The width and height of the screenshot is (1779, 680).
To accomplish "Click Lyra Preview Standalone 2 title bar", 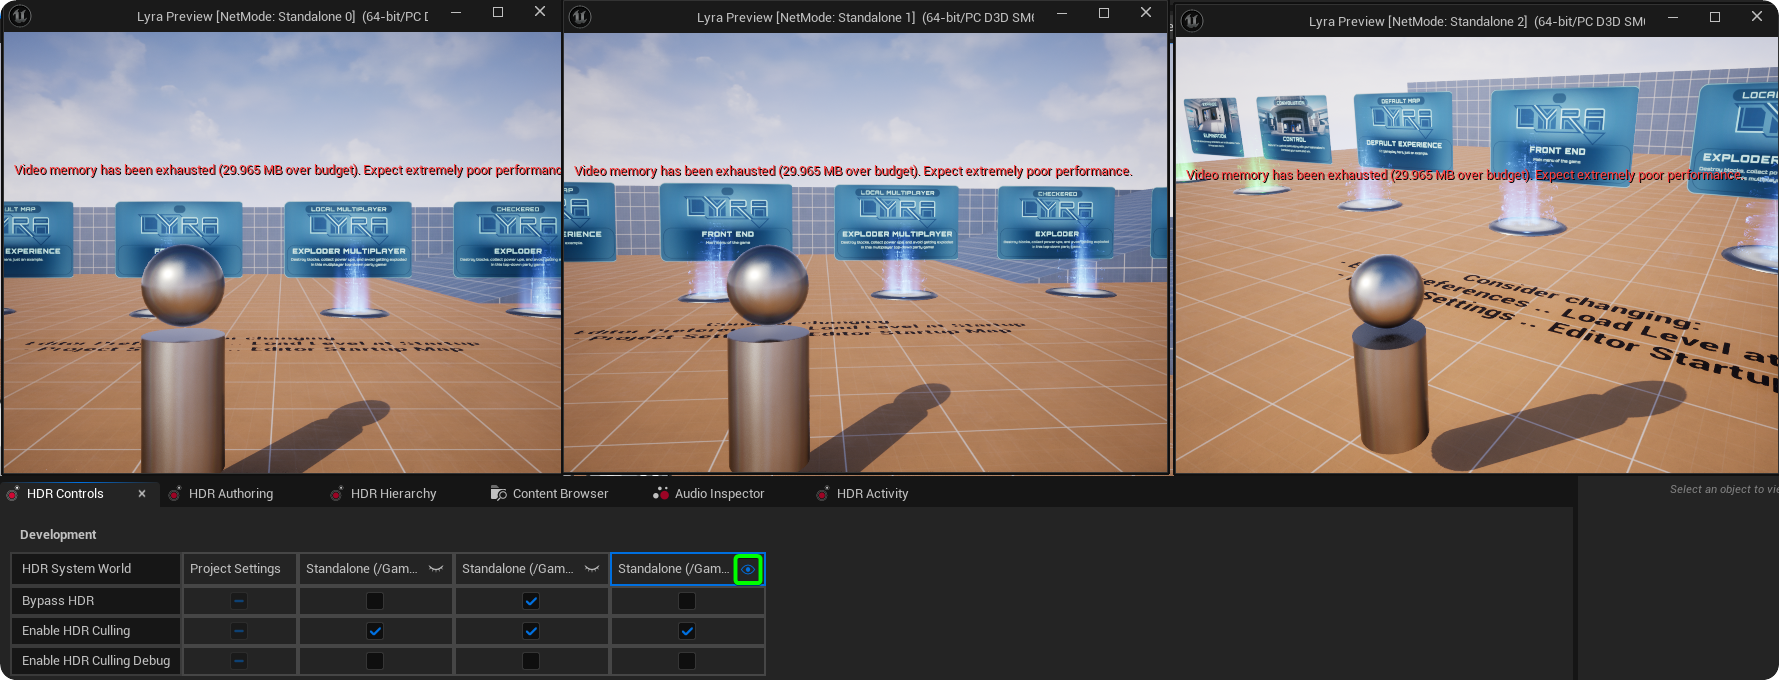I will tap(1476, 21).
